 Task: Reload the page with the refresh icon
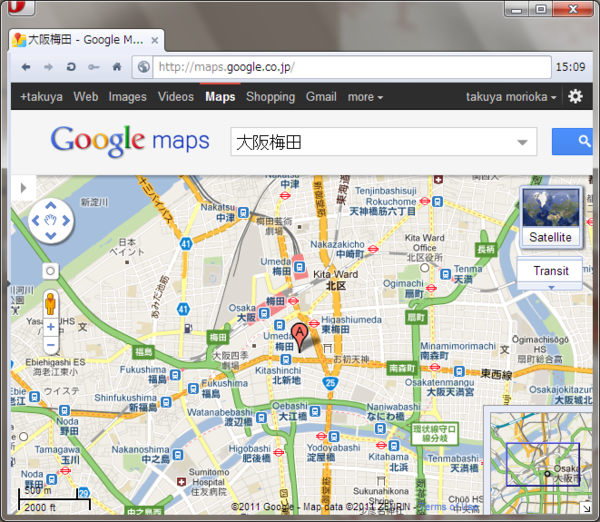pyautogui.click(x=71, y=67)
